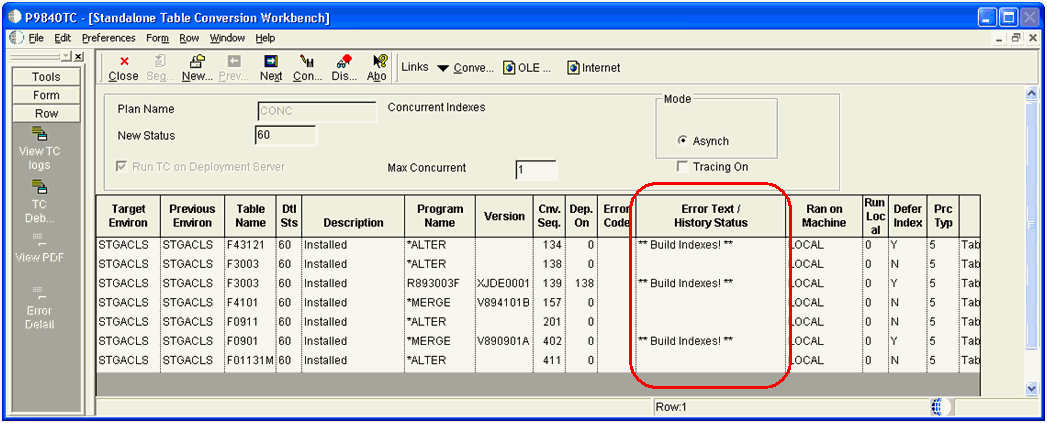
Task: Click in the New Status field
Action: pos(285,136)
